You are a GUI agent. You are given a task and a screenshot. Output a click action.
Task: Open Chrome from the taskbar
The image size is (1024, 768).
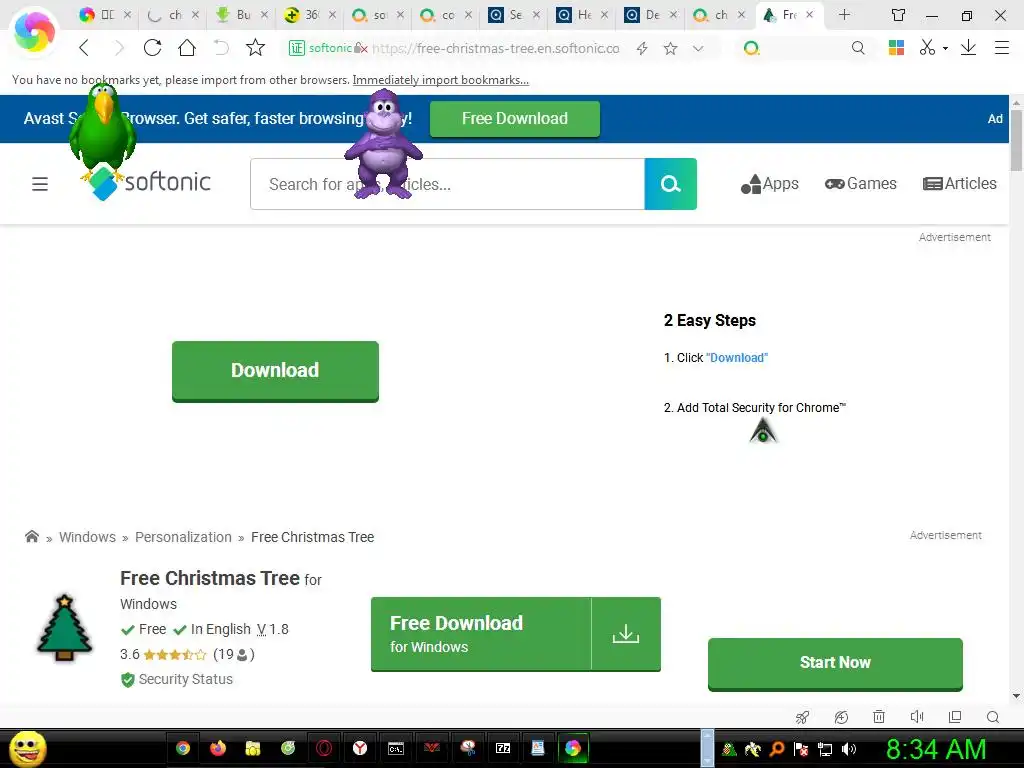pos(183,748)
